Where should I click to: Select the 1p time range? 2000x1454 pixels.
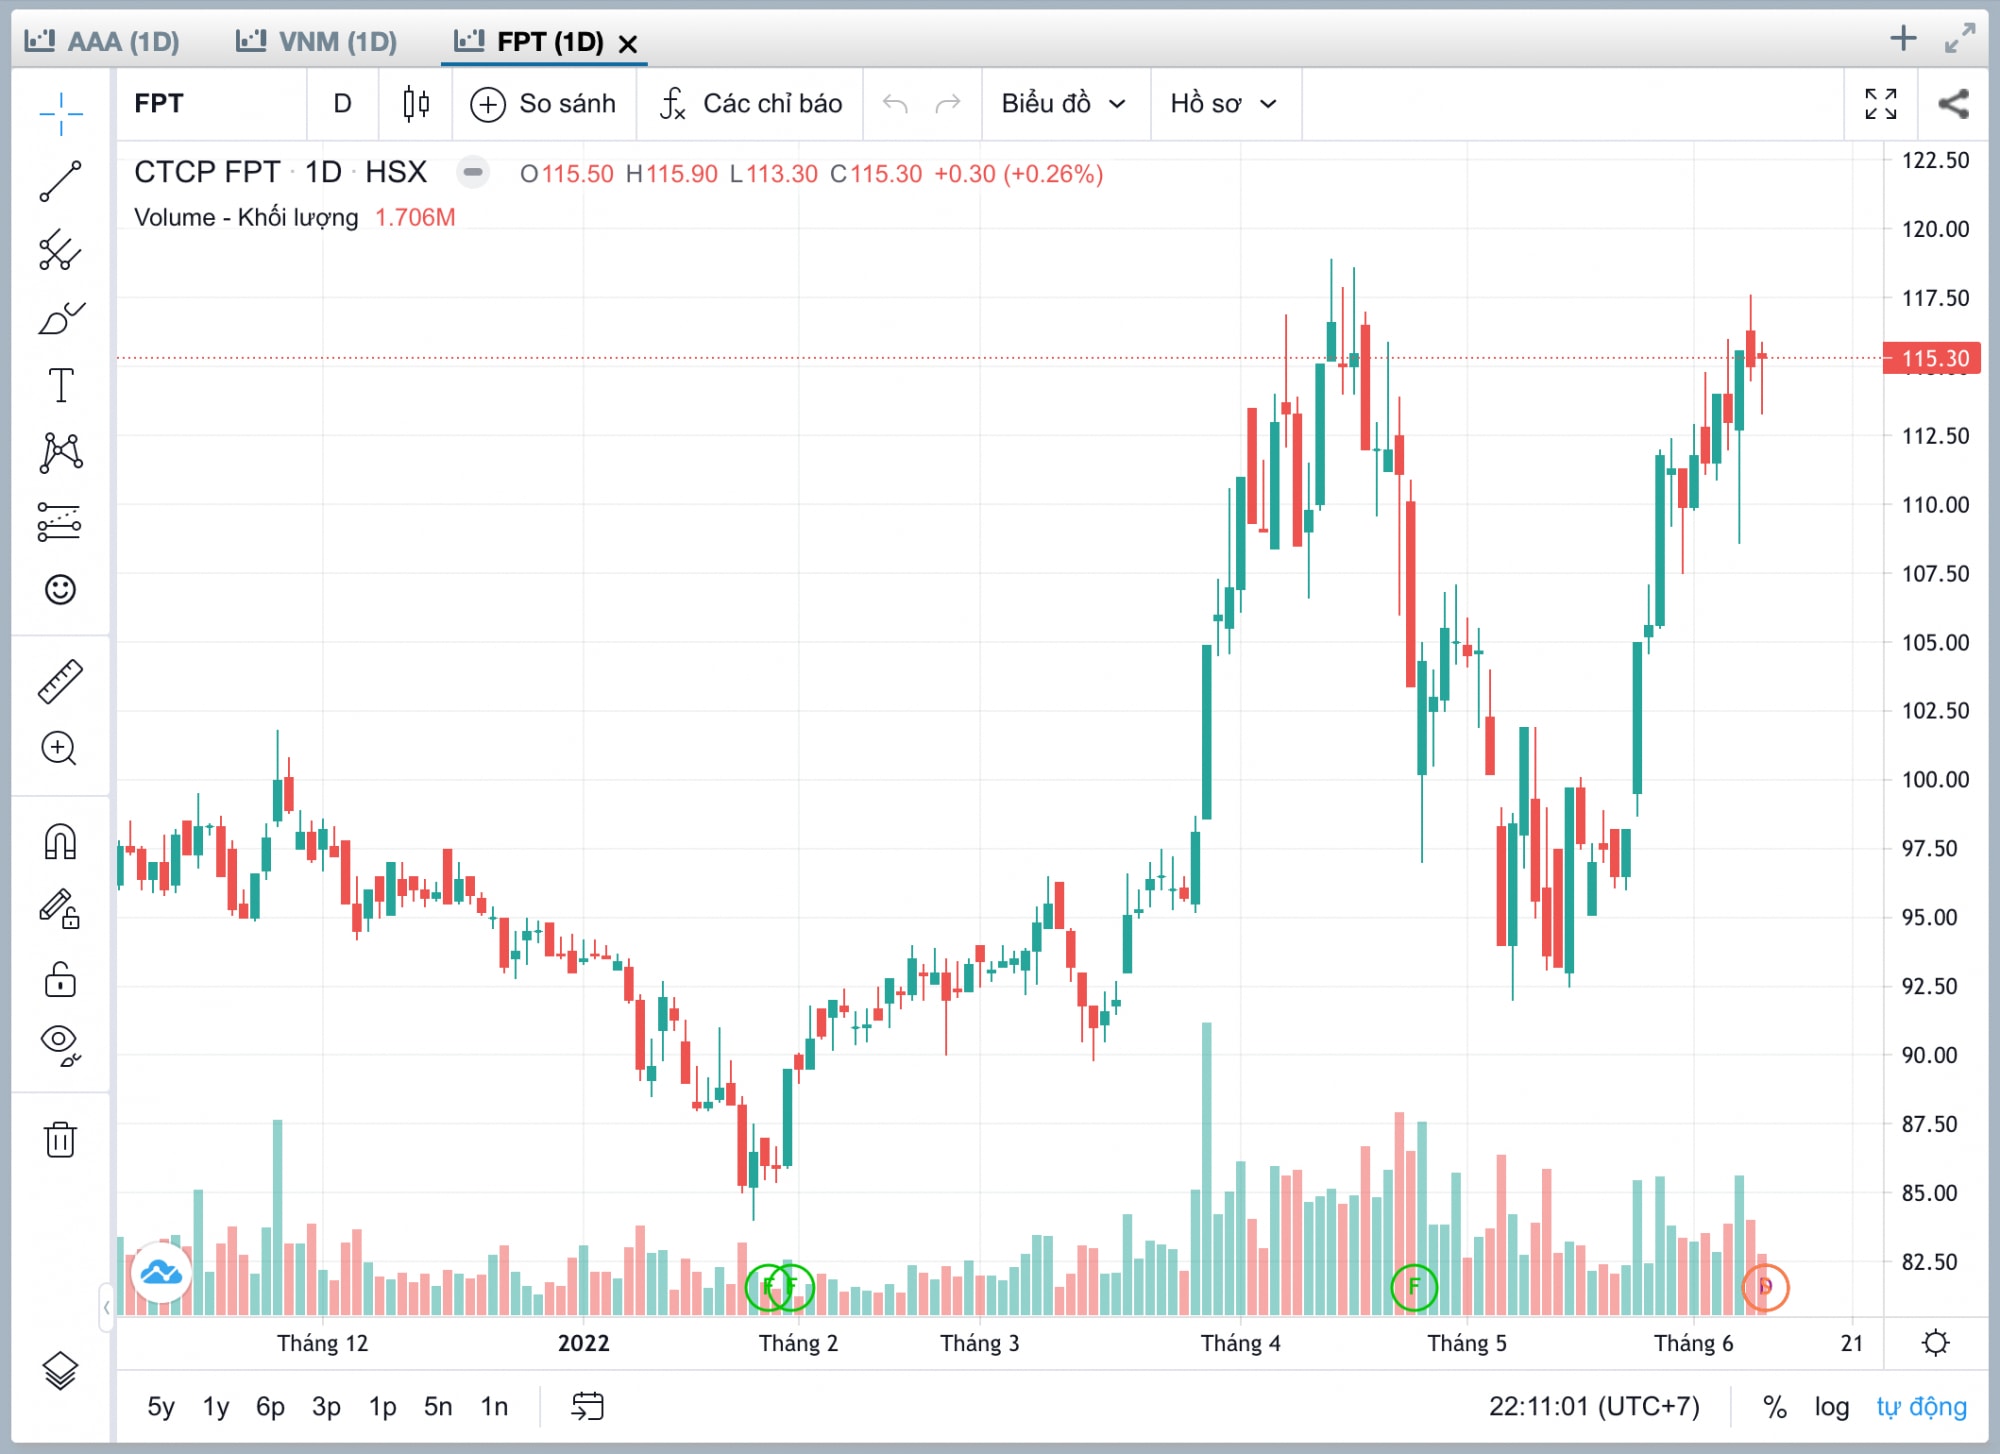(382, 1406)
